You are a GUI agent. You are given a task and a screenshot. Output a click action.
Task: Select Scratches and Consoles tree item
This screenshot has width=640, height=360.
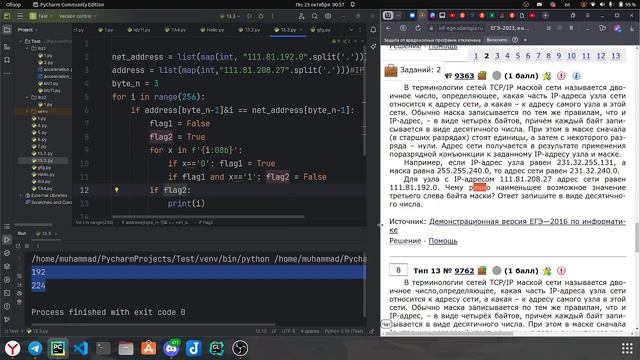tap(48, 202)
